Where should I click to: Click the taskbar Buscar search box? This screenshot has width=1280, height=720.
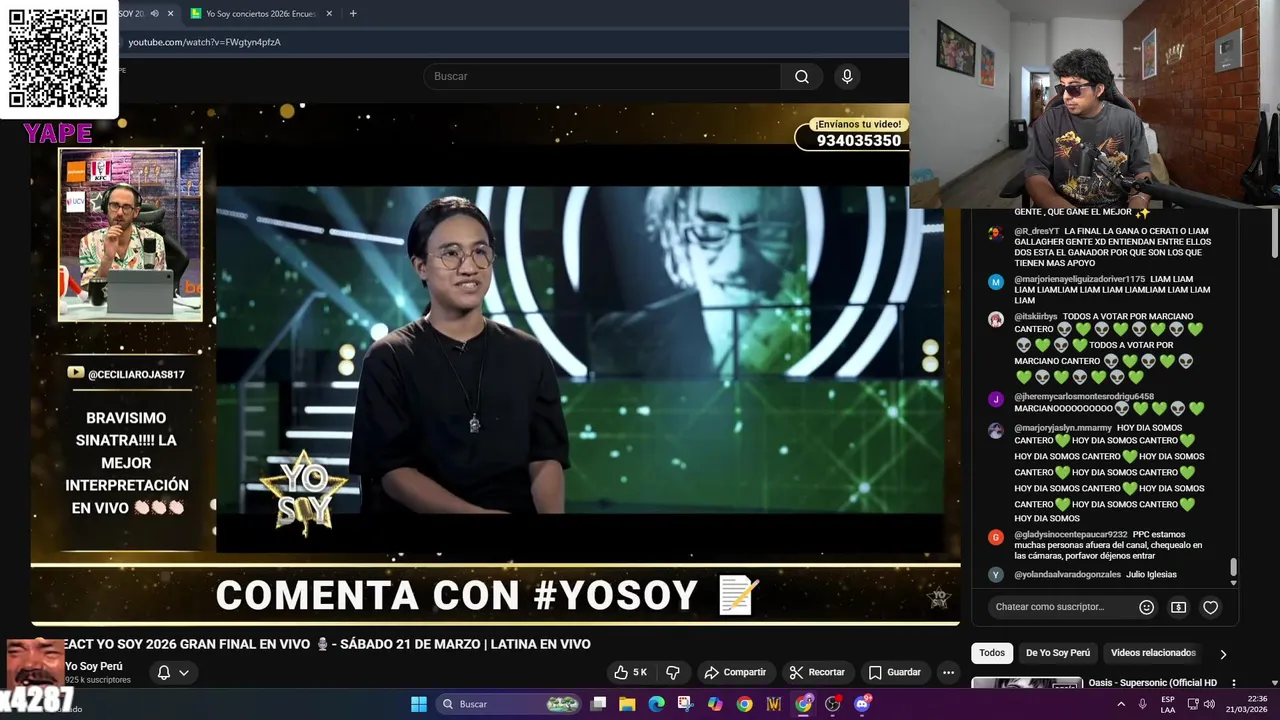(x=510, y=704)
